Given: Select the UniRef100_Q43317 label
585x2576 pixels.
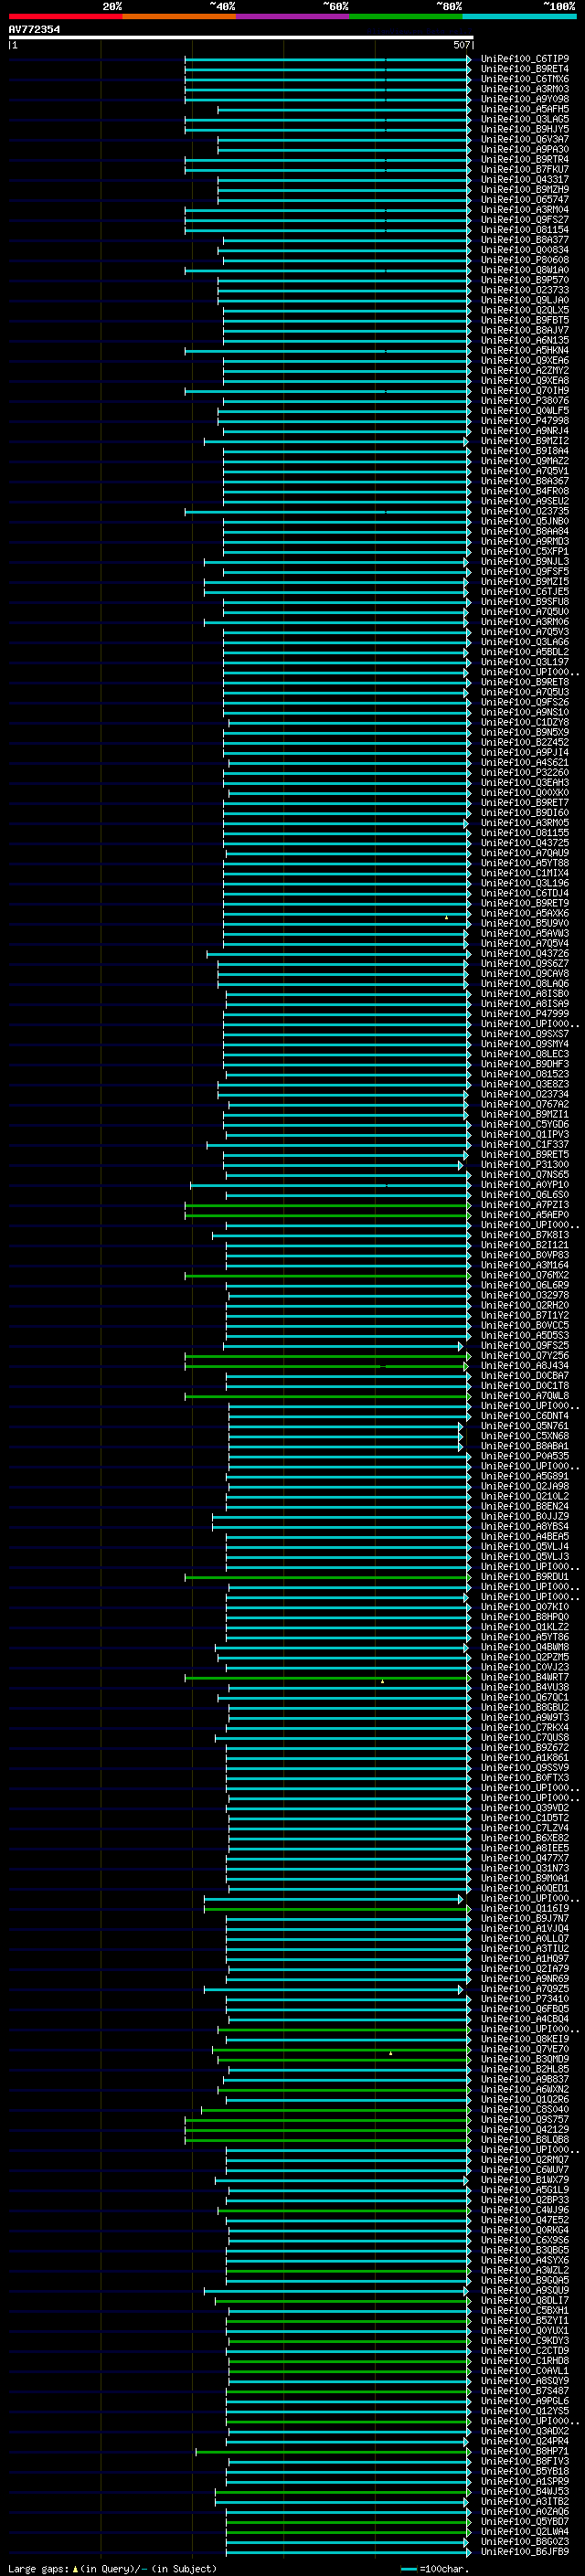Looking at the screenshot, I should [524, 179].
